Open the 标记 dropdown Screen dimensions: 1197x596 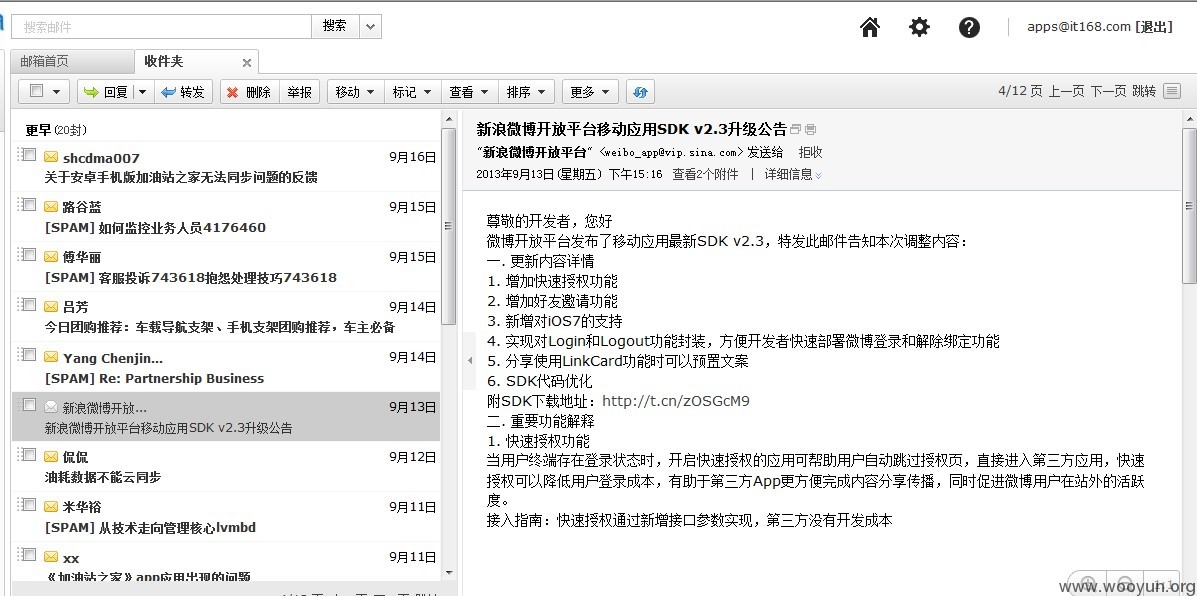(x=412, y=92)
